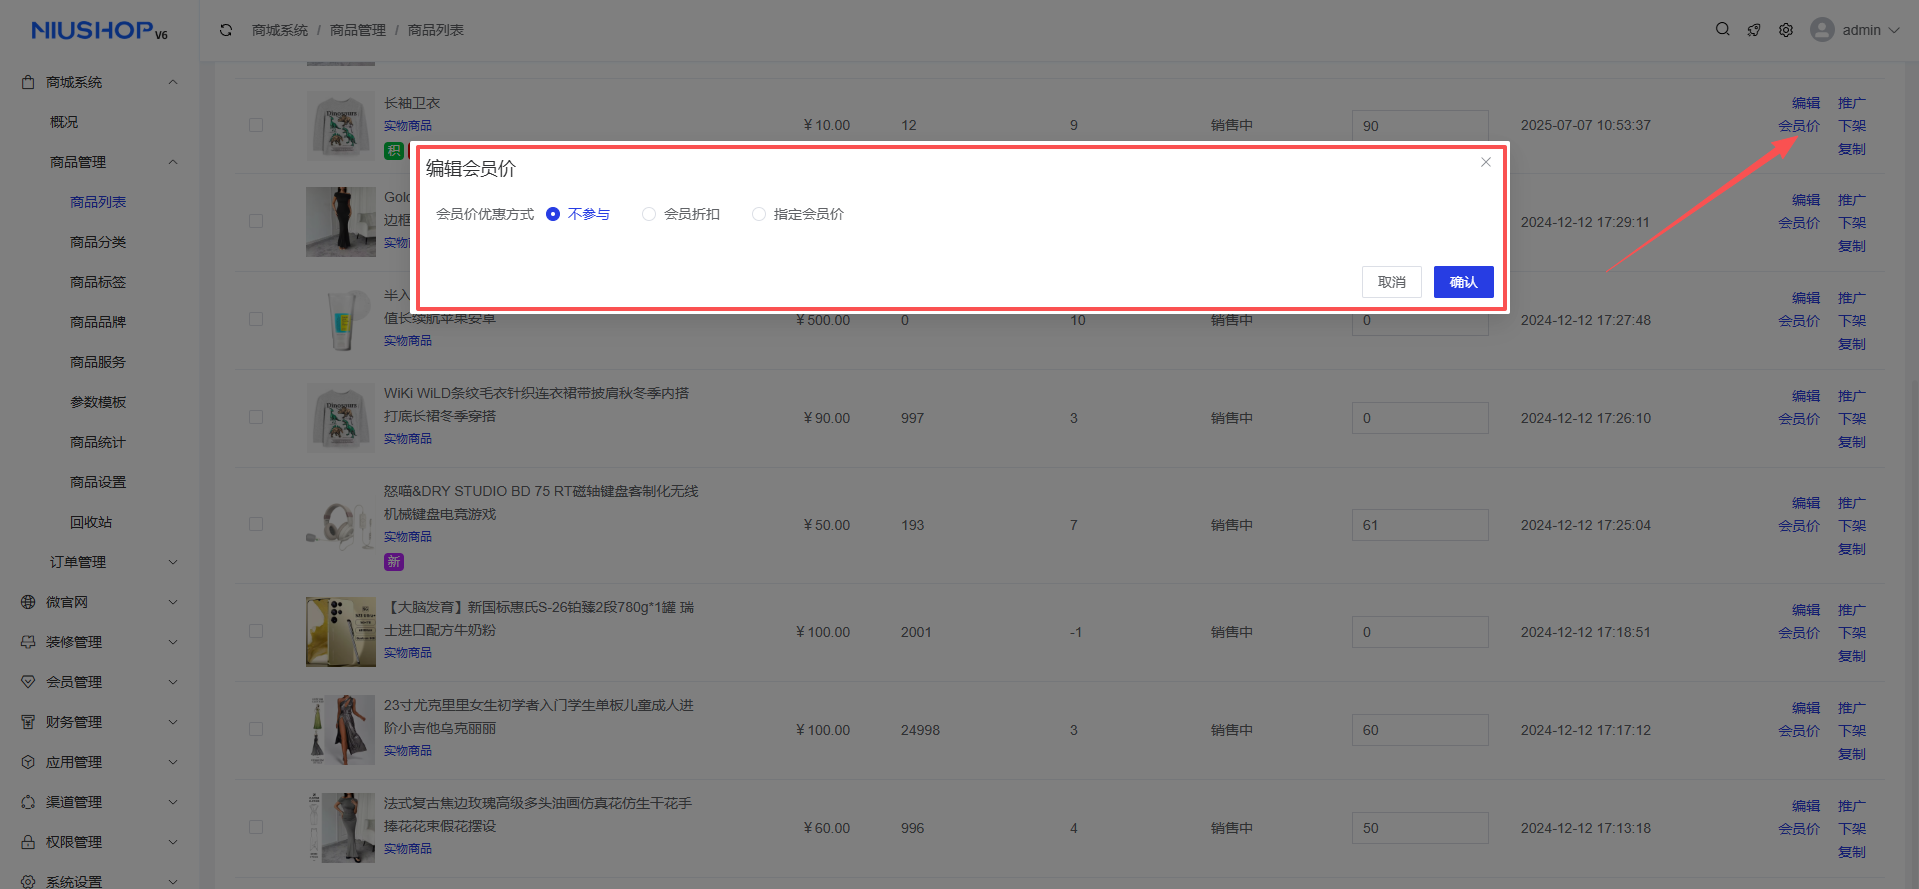Choose the 会员折扣 radio option
This screenshot has width=1919, height=889.
(649, 214)
